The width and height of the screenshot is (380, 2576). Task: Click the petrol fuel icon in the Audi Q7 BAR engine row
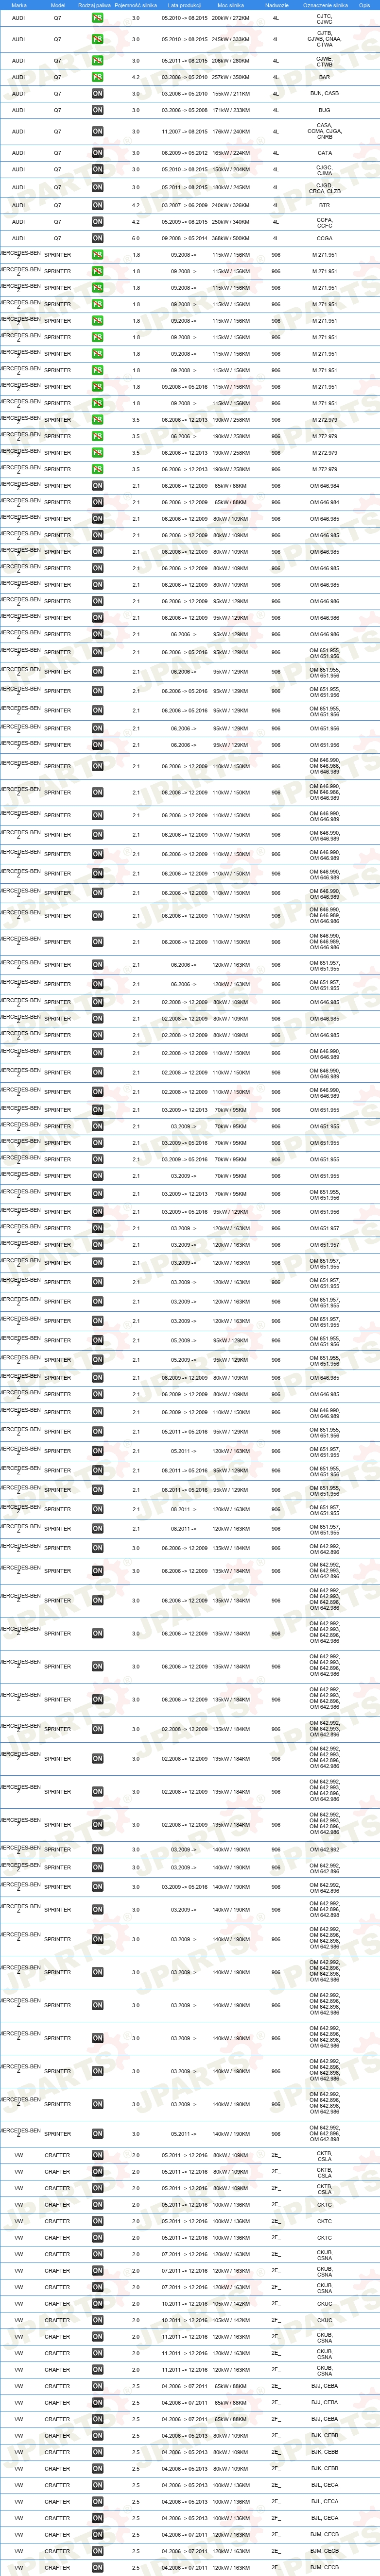(97, 77)
